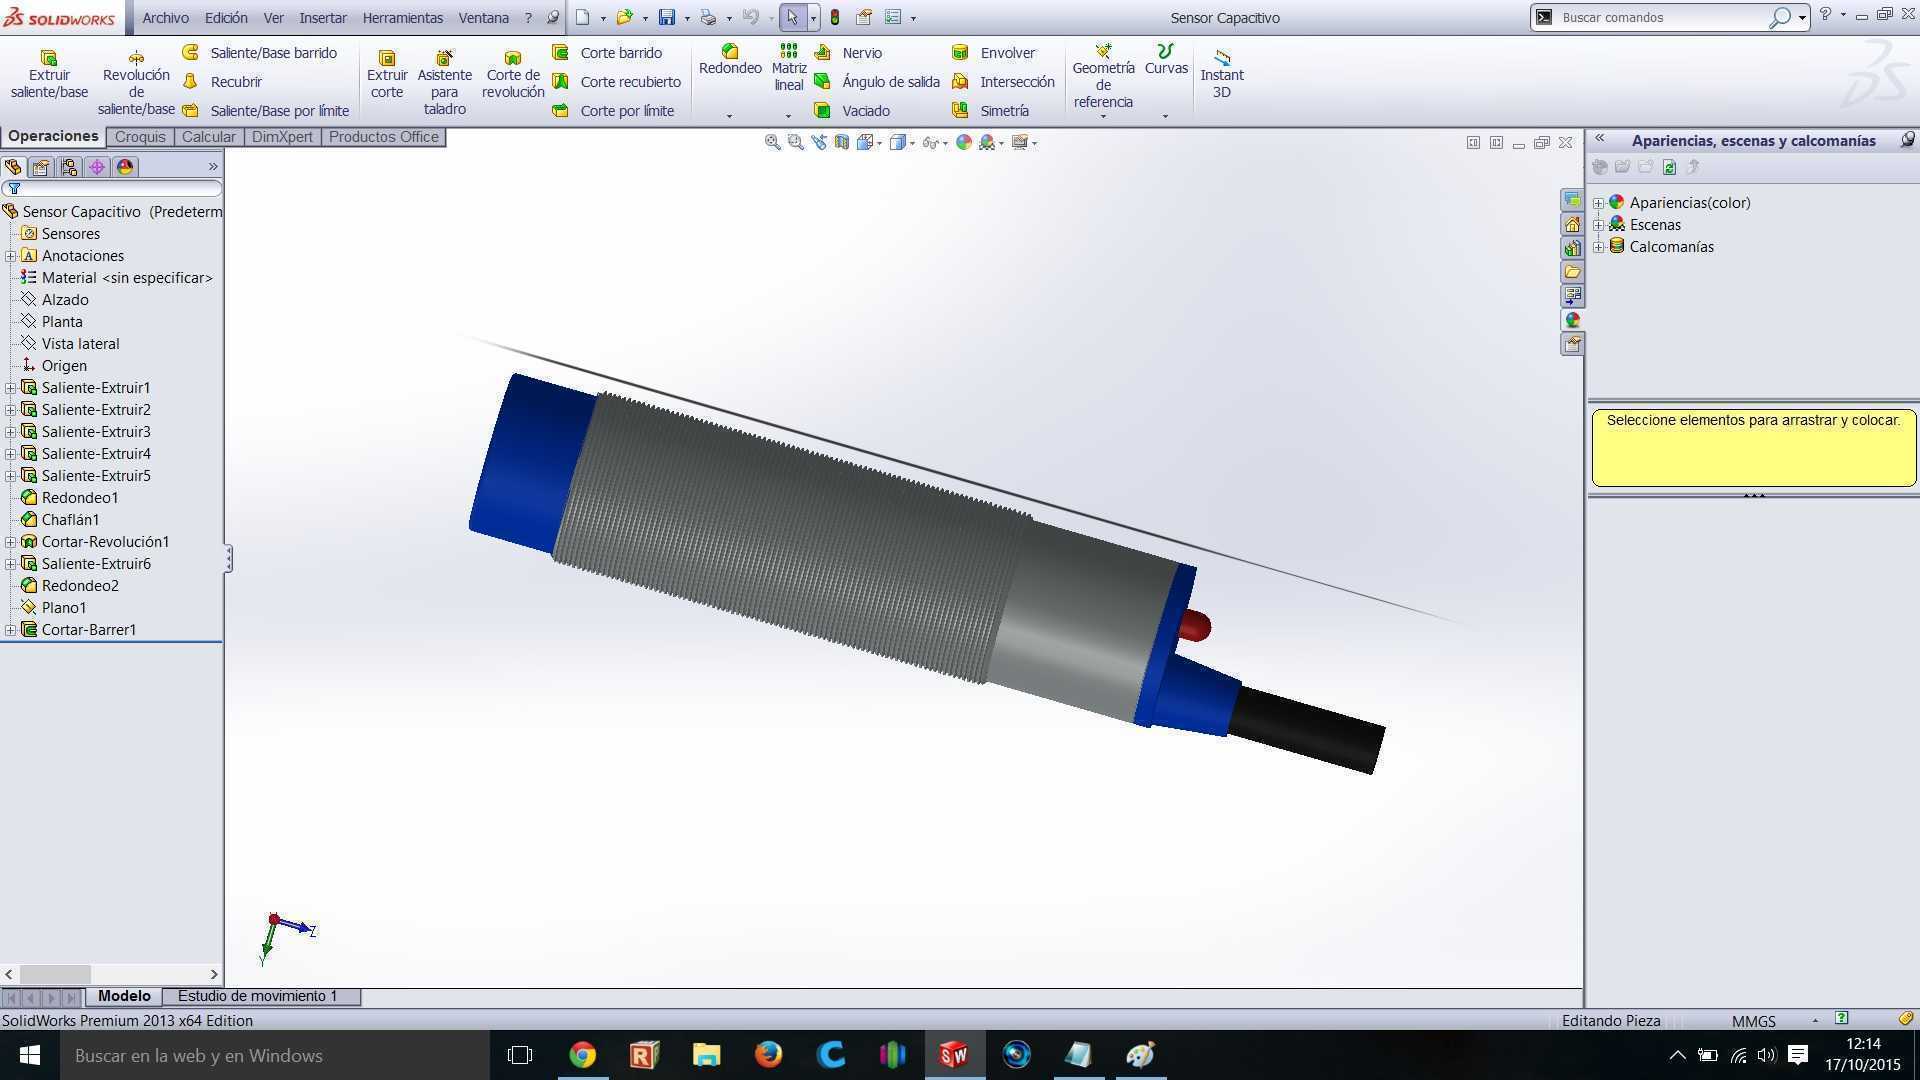Switch to the DimXpert tab
This screenshot has width=1920, height=1080.
pos(282,137)
